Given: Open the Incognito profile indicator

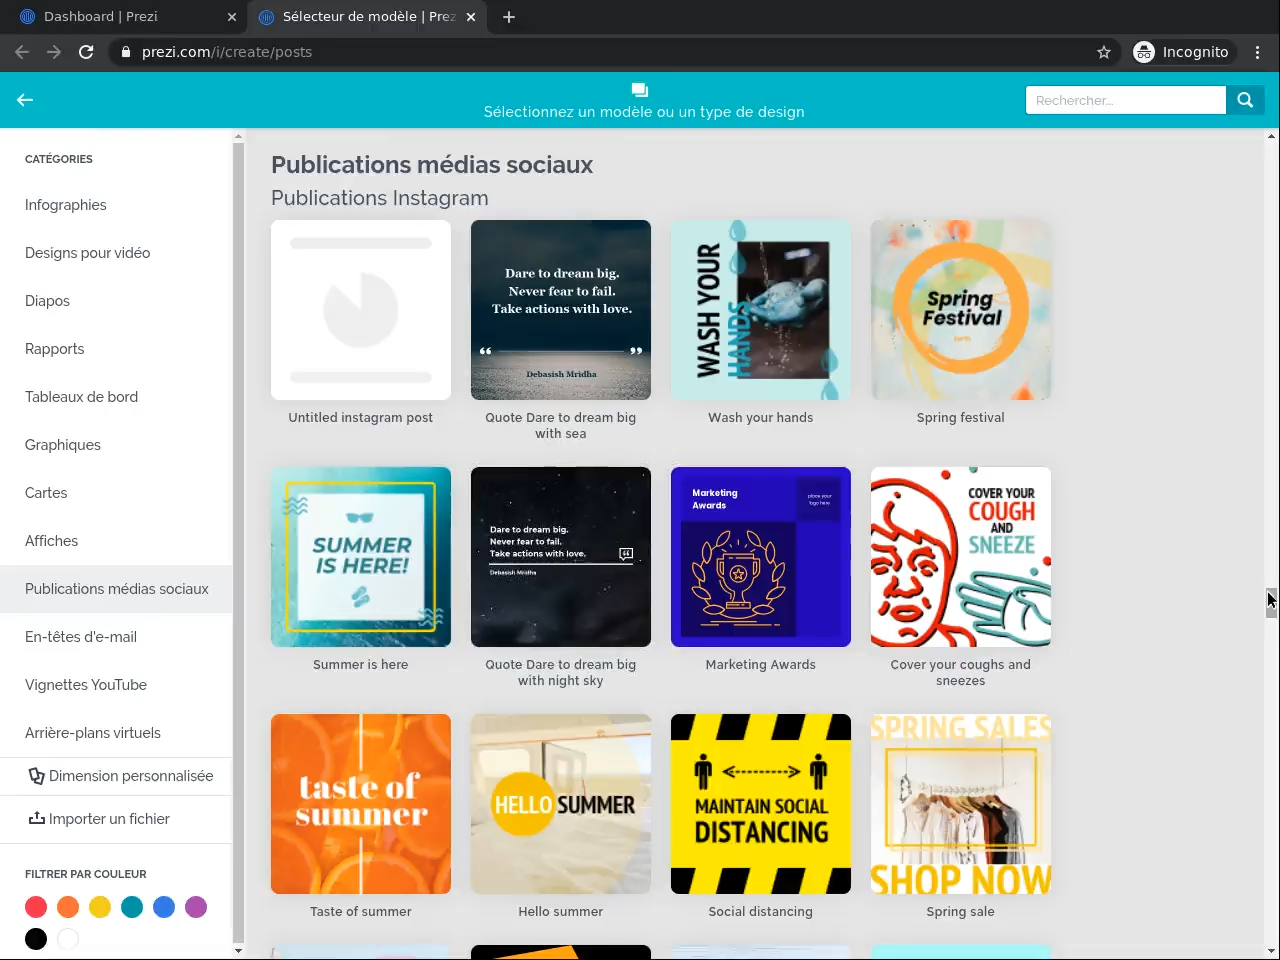Looking at the screenshot, I should point(1181,52).
